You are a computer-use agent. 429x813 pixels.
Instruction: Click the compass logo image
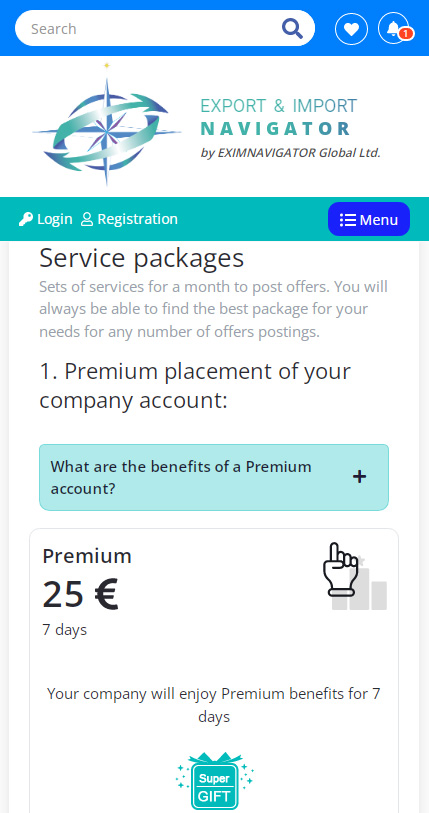[x=107, y=125]
